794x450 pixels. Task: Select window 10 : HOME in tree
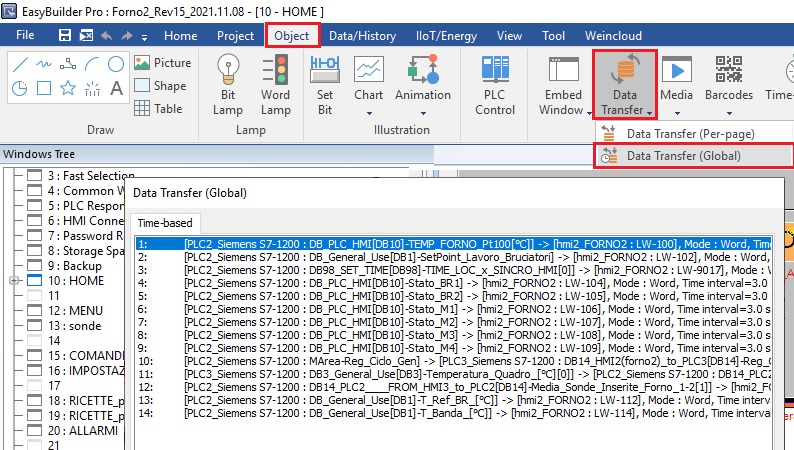76,280
